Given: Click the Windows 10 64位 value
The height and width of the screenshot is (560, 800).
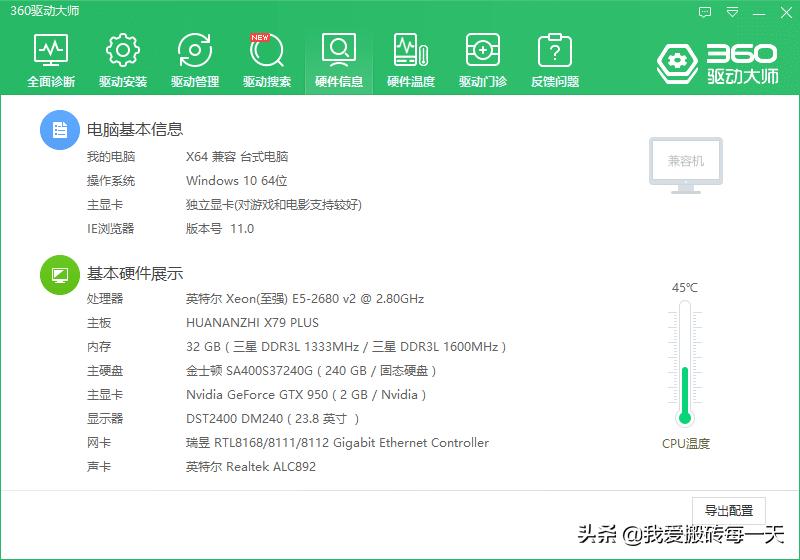Looking at the screenshot, I should (236, 181).
